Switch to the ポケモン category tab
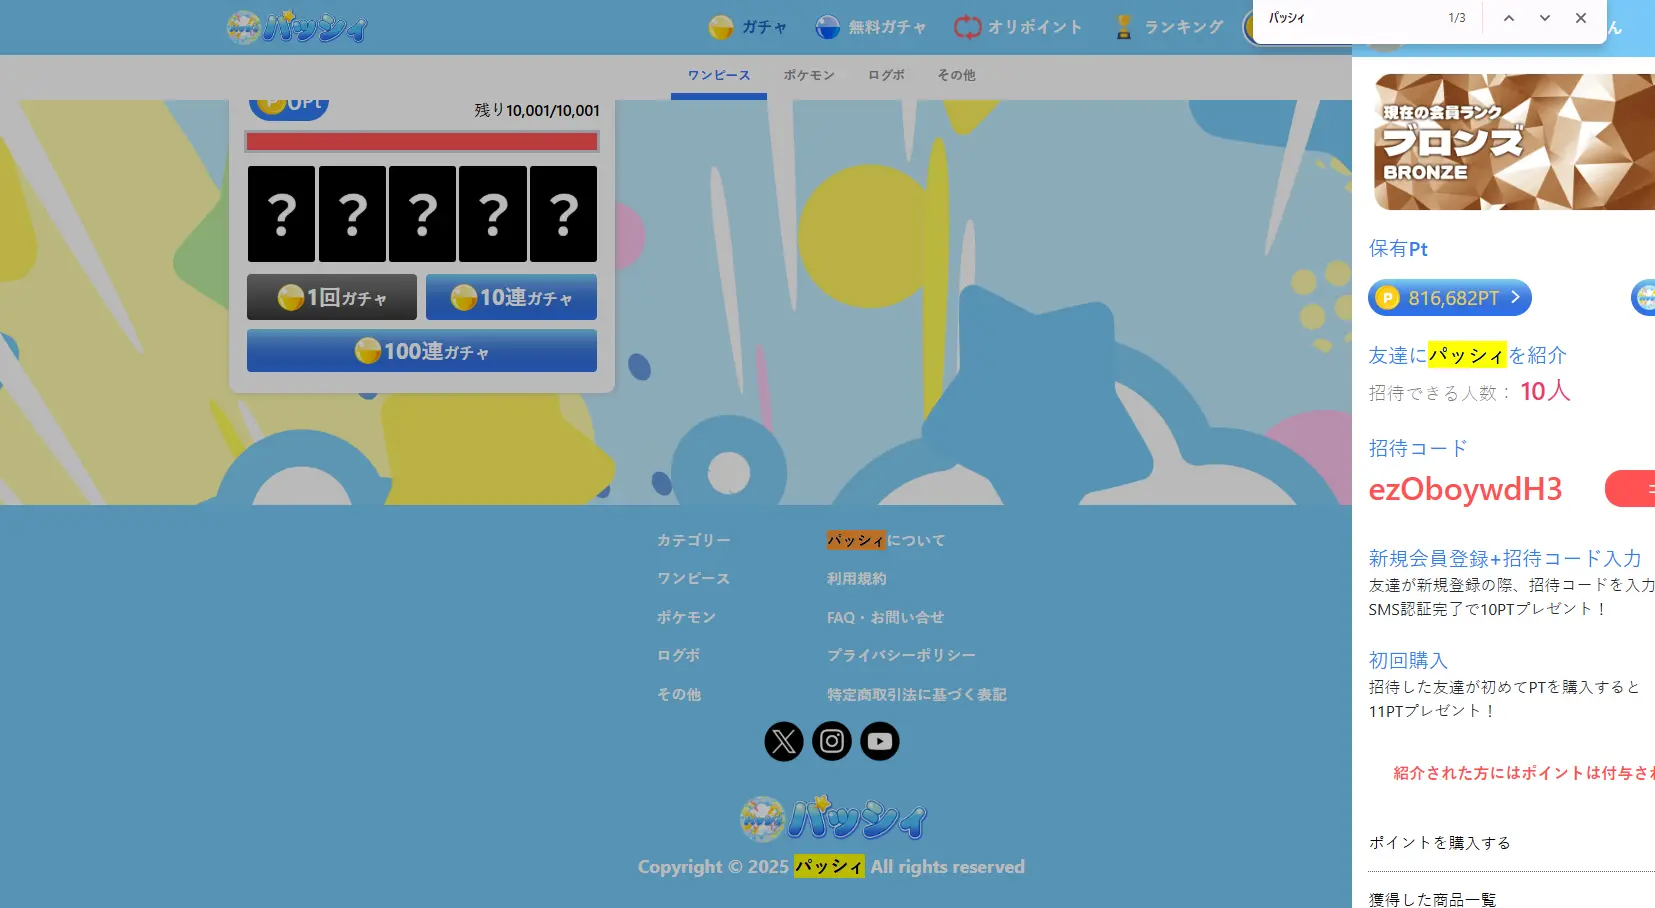 point(809,75)
